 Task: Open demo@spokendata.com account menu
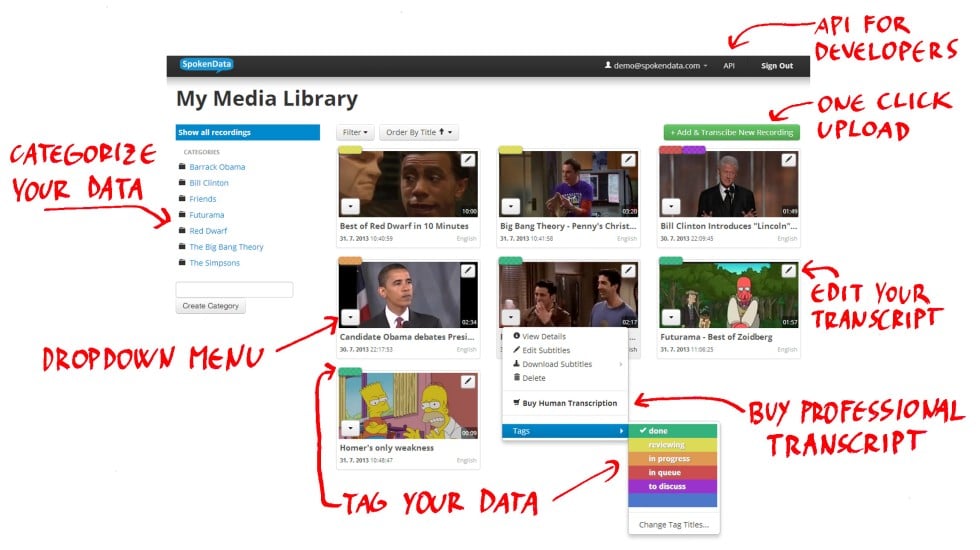(656, 66)
